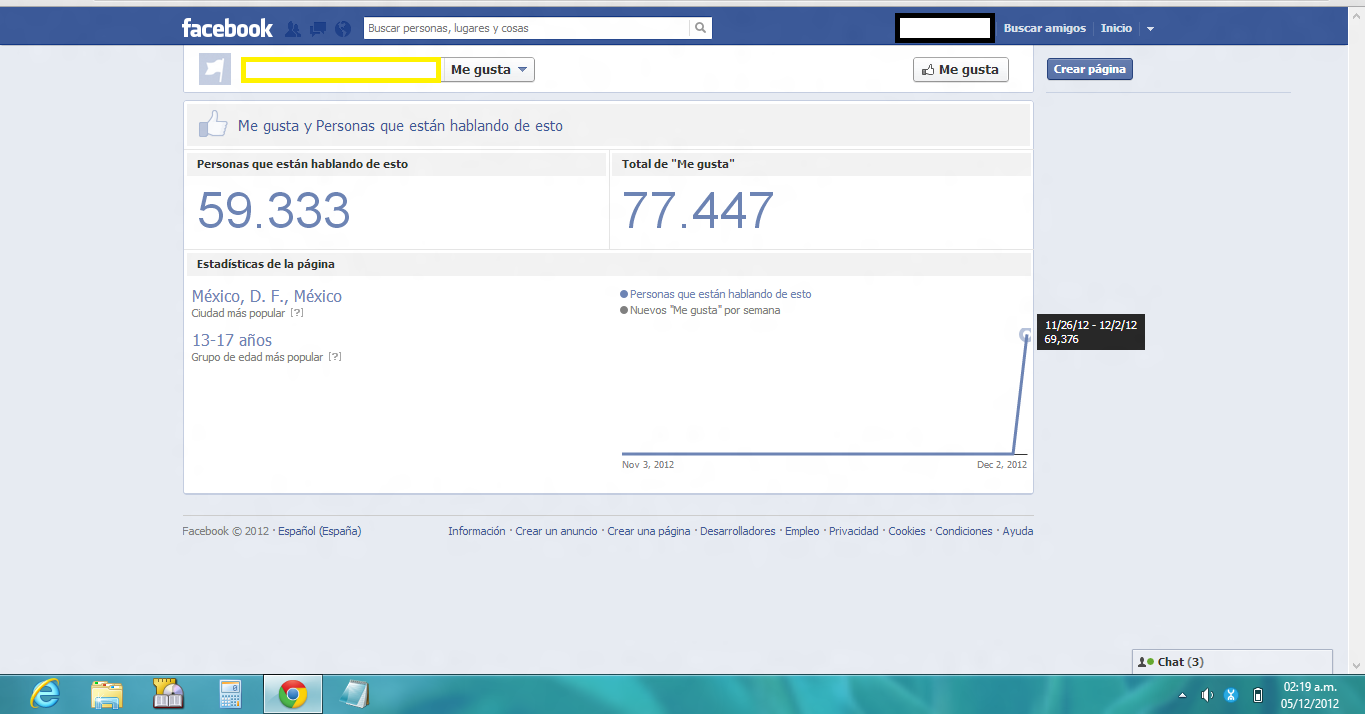The image size is (1366, 716).
Task: Expand the Chat (3) bar
Action: [x=1232, y=662]
